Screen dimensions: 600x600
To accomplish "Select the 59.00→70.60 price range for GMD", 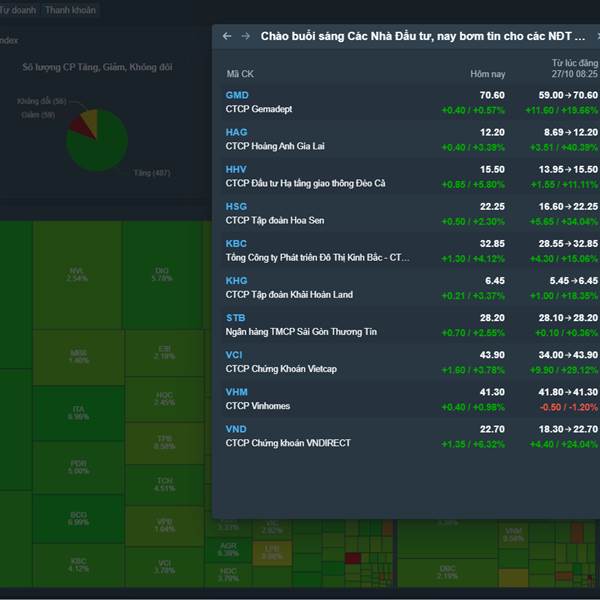I will [568, 95].
